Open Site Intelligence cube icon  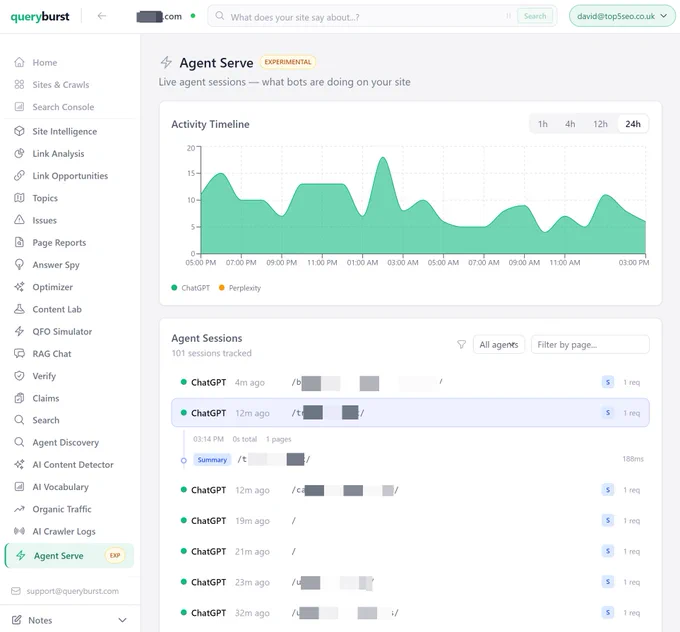[19, 131]
